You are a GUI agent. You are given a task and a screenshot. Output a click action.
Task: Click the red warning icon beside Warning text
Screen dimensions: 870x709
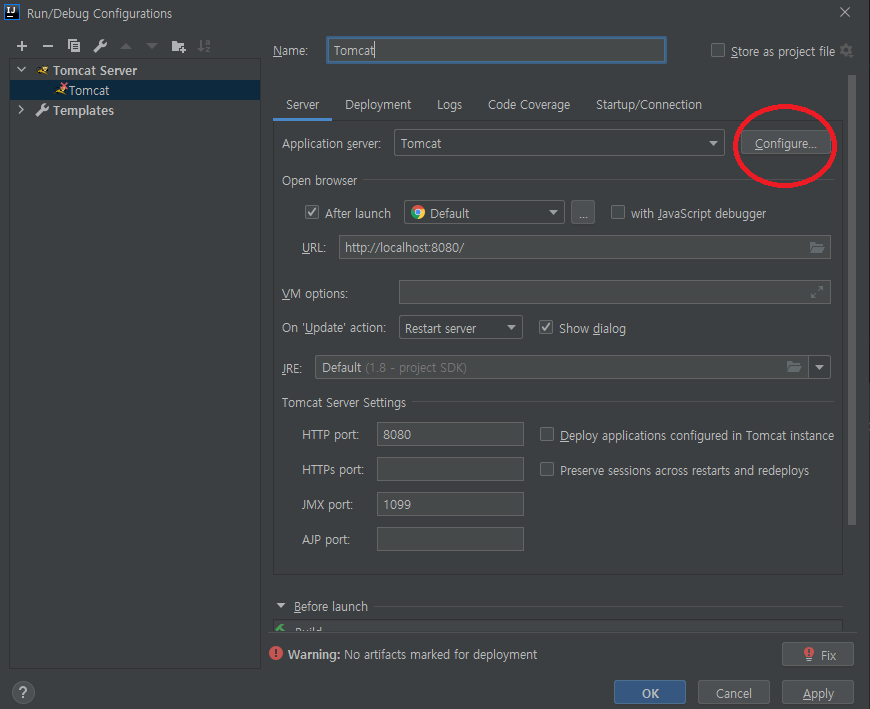point(276,654)
